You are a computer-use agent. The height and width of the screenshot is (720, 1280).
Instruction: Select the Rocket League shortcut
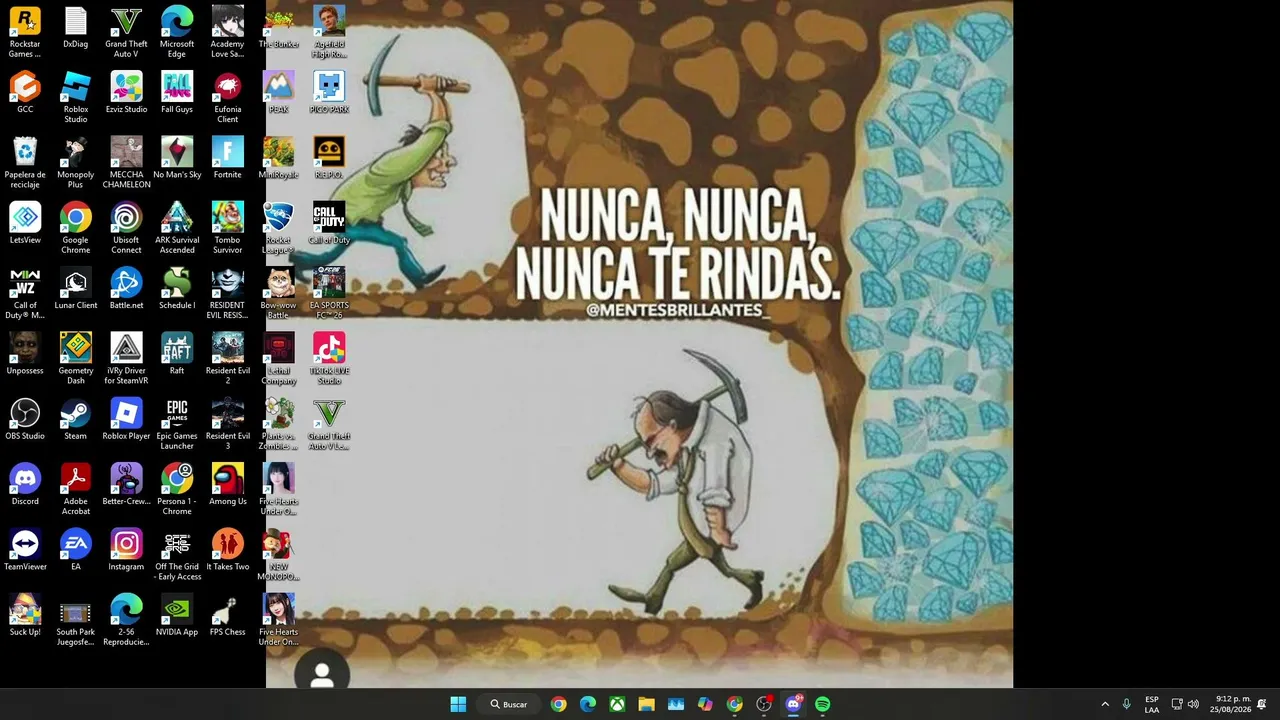click(x=279, y=228)
